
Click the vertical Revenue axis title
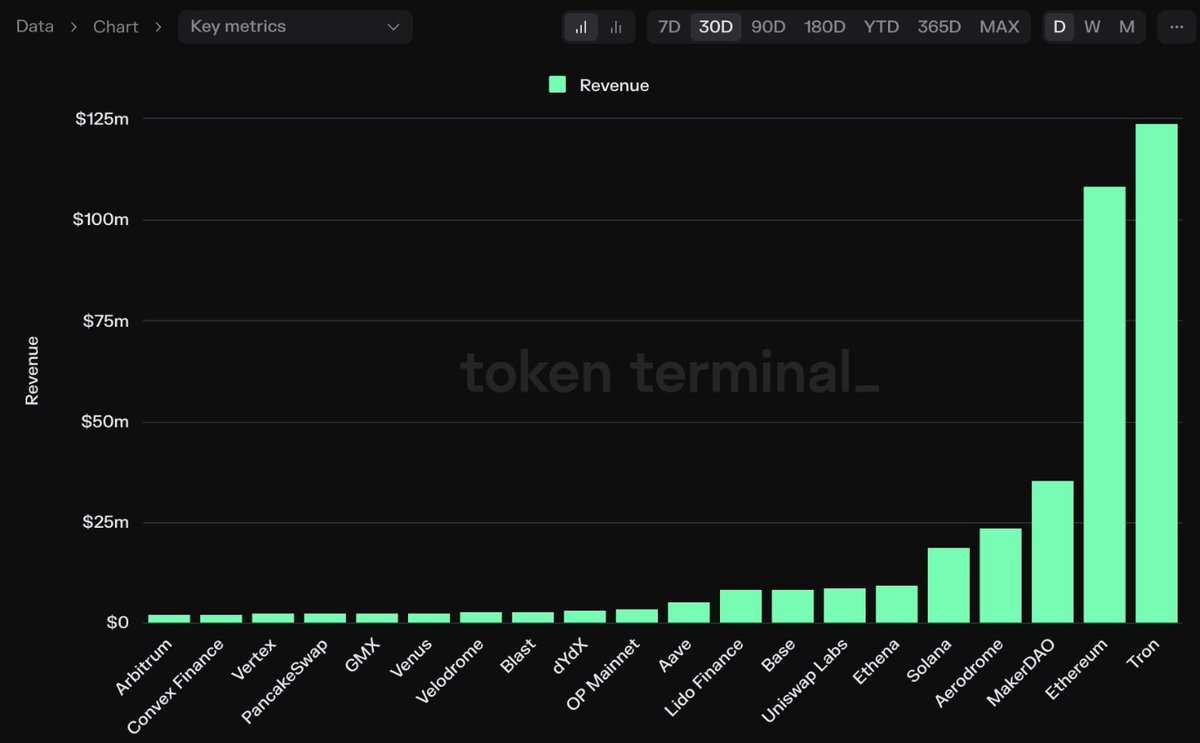click(32, 370)
